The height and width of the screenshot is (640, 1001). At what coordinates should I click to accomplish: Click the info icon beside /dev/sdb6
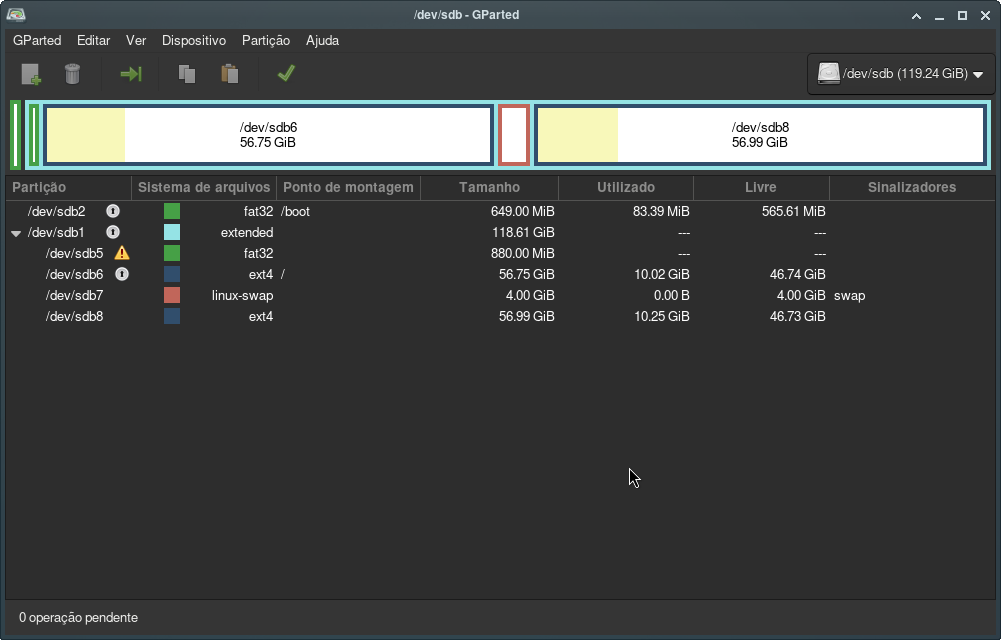122,274
